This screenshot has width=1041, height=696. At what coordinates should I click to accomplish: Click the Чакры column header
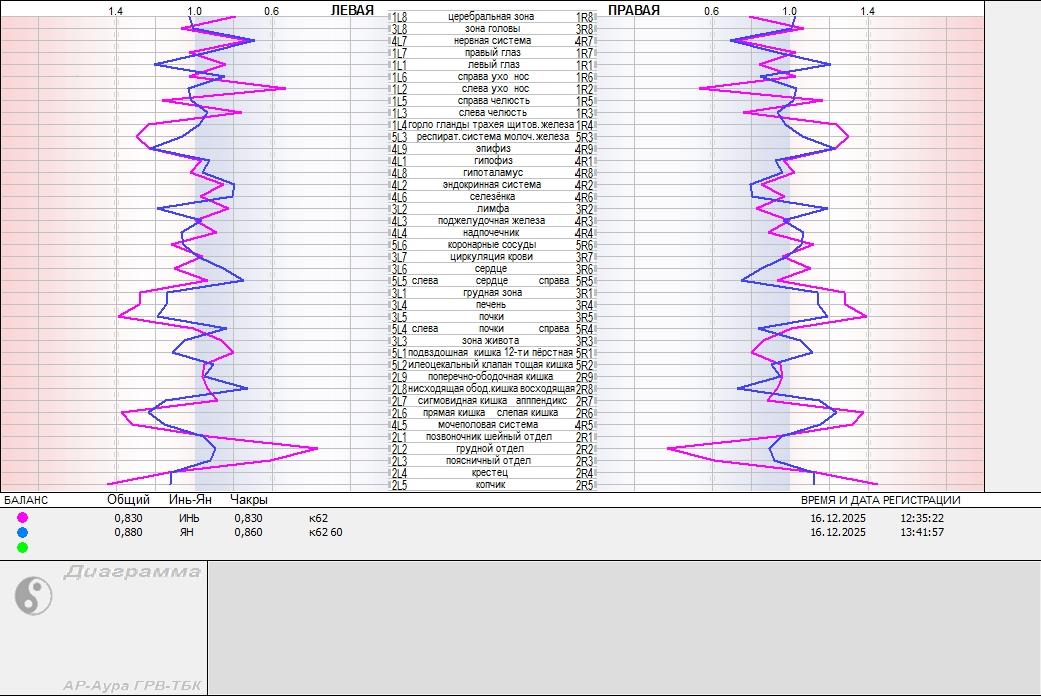pyautogui.click(x=249, y=500)
